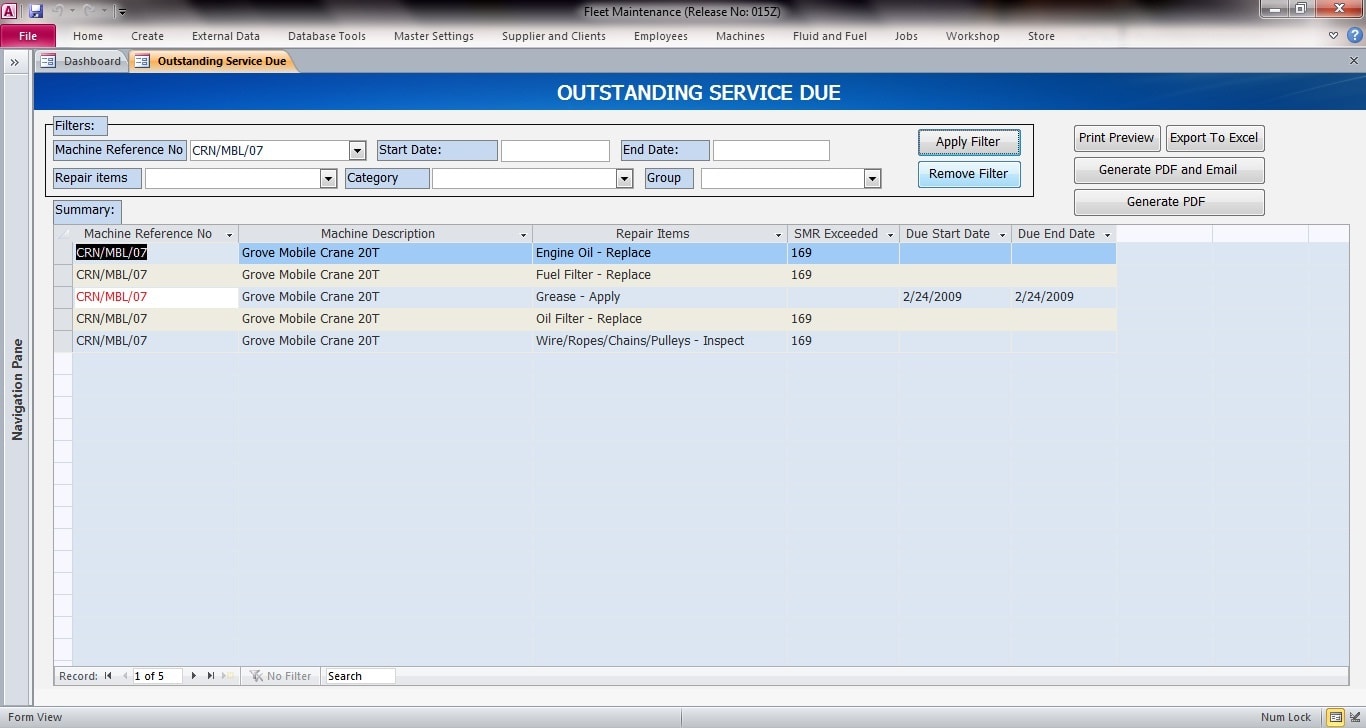The width and height of the screenshot is (1366, 728).
Task: Open Repair Items column filter arrow
Action: 778,234
